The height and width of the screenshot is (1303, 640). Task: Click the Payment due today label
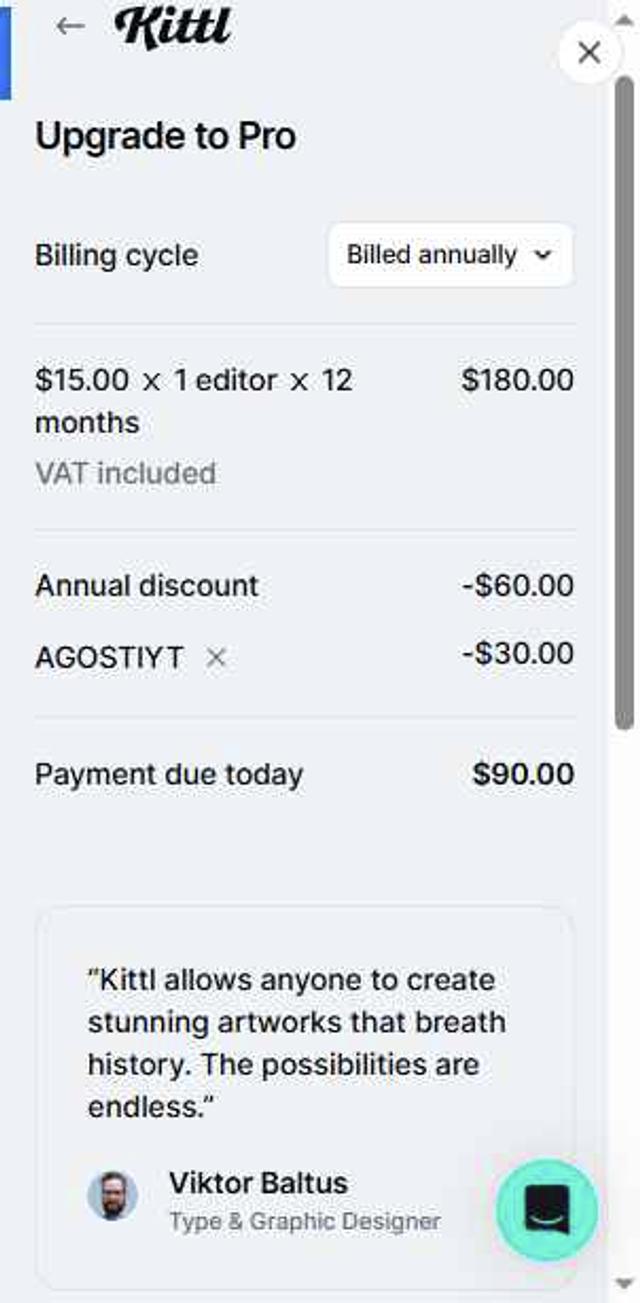169,774
